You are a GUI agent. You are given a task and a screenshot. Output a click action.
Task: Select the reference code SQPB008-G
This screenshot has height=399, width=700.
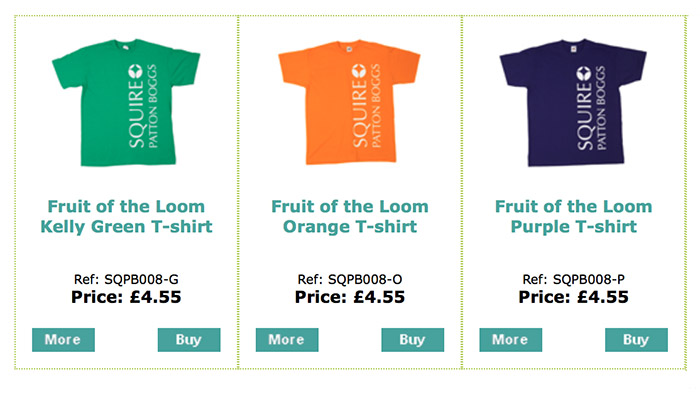(x=141, y=279)
